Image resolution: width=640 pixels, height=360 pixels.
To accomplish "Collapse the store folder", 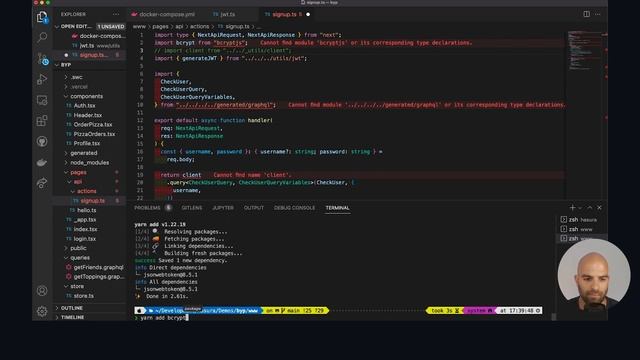I will [x=89, y=286].
